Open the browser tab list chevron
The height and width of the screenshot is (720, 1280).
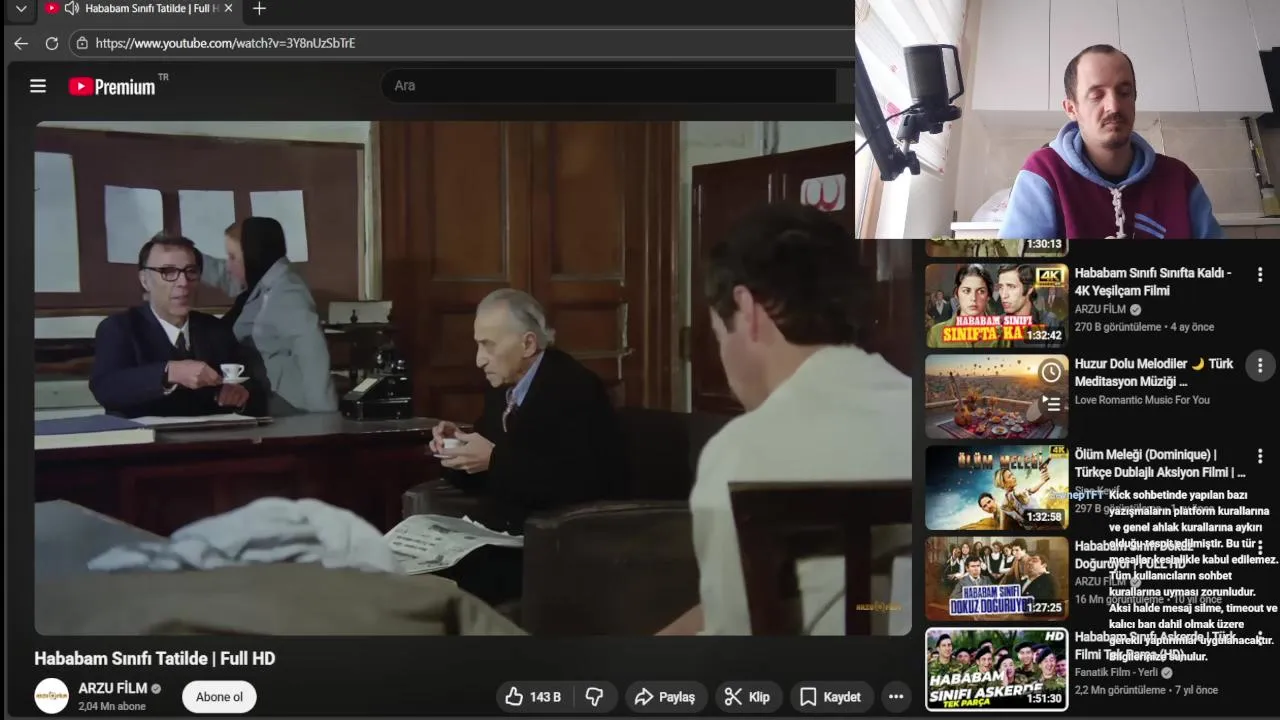(20, 8)
